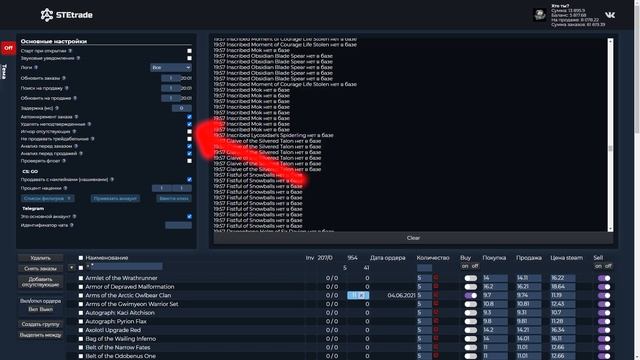
Task: Show help for Удалять неподтвержденные
Action: (x=89, y=124)
